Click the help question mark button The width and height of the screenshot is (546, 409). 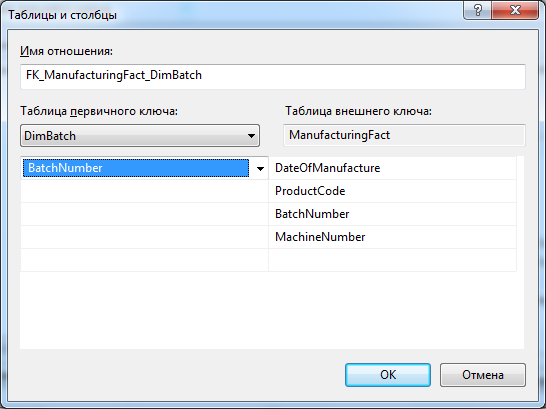click(x=477, y=10)
